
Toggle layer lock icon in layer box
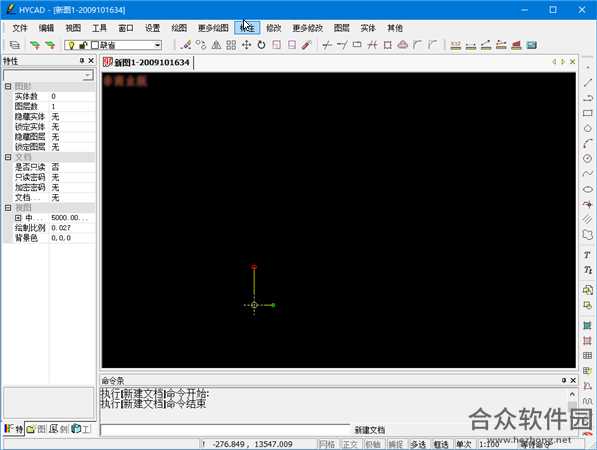tap(83, 45)
